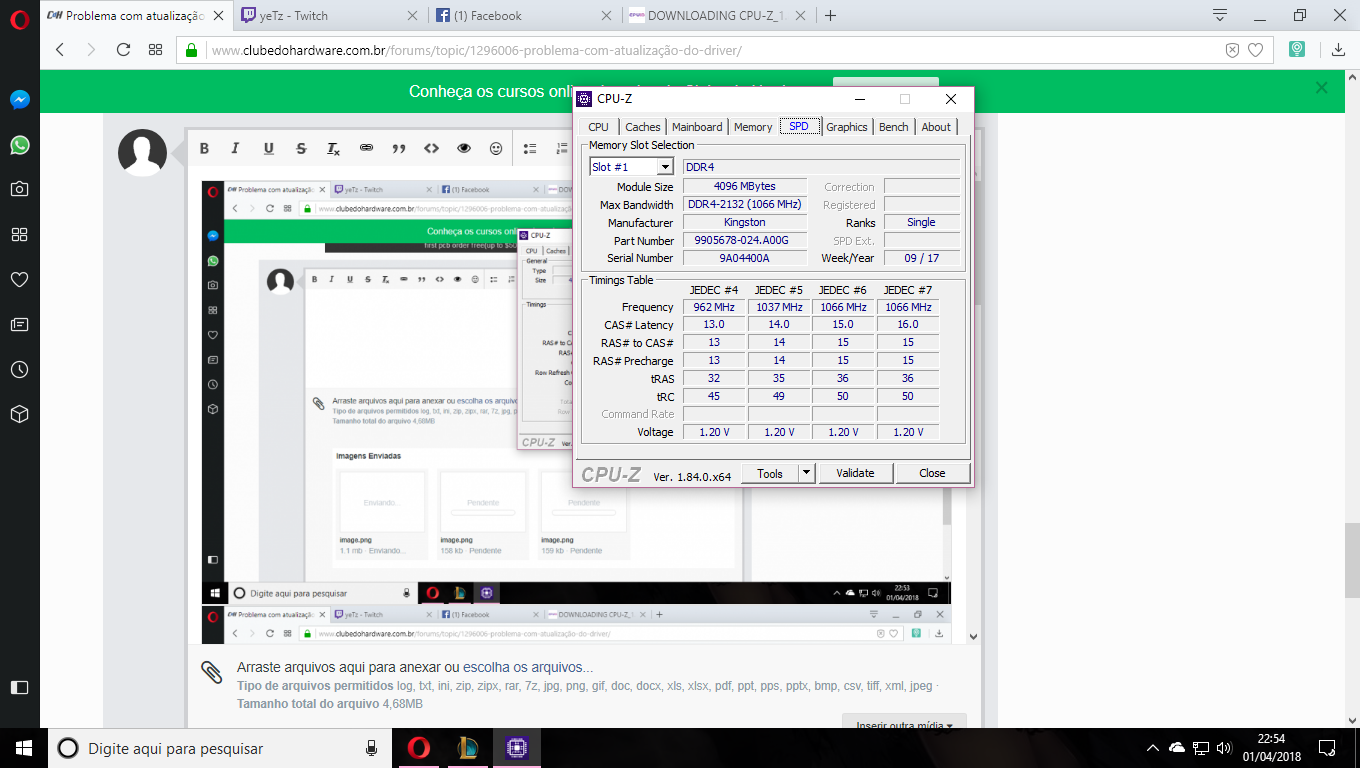Open Extensions cube in sidebar

coord(19,414)
